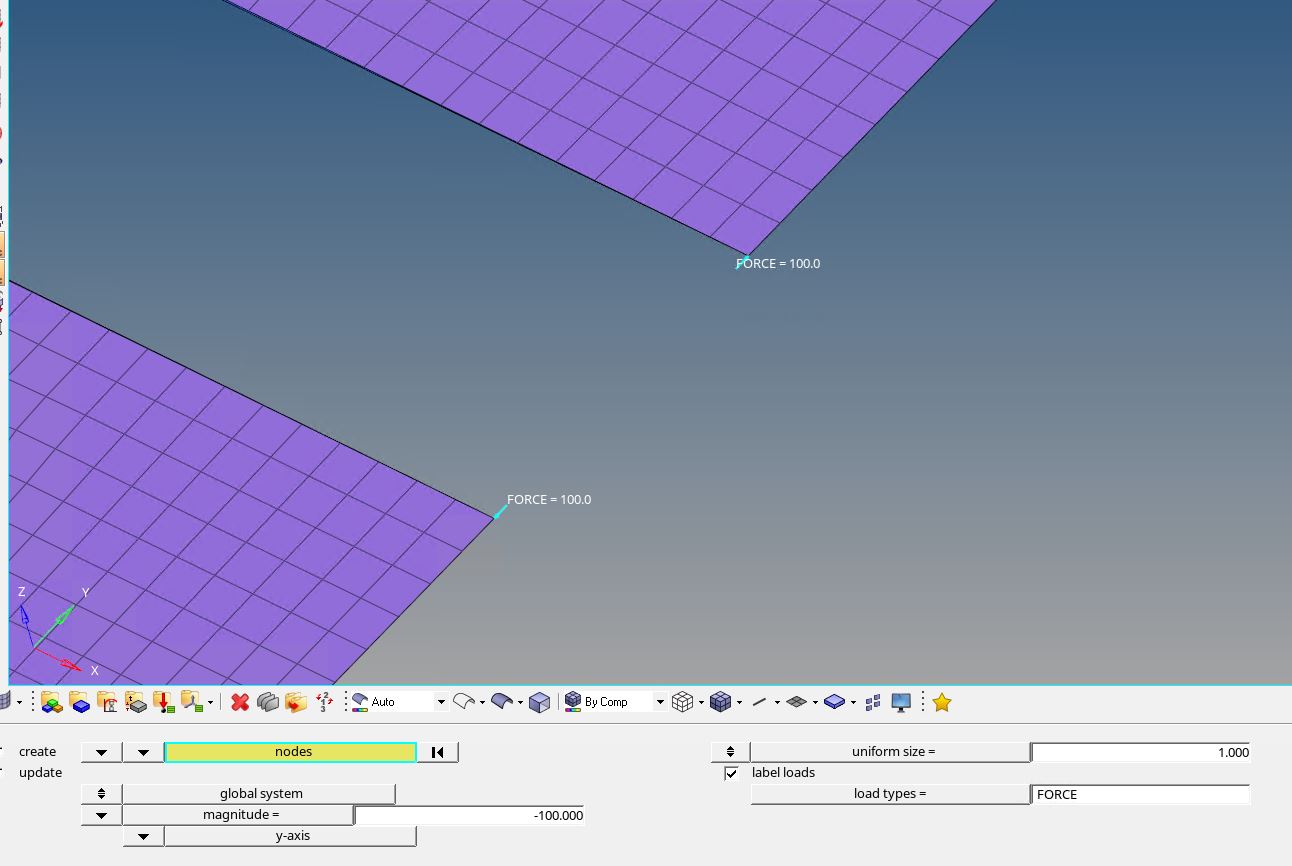Image resolution: width=1292 pixels, height=866 pixels.
Task: Click the global system button
Action: coord(260,794)
